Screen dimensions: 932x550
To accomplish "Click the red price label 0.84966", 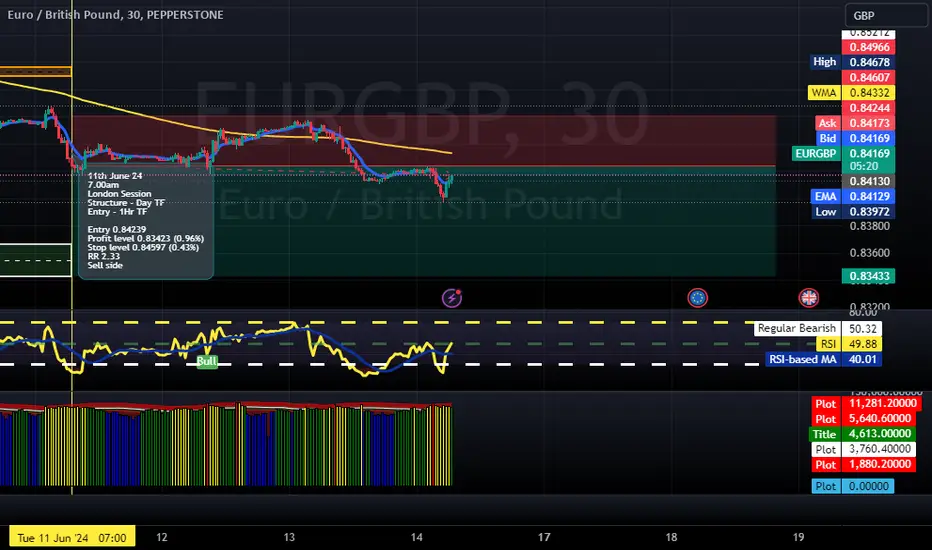I will click(868, 47).
